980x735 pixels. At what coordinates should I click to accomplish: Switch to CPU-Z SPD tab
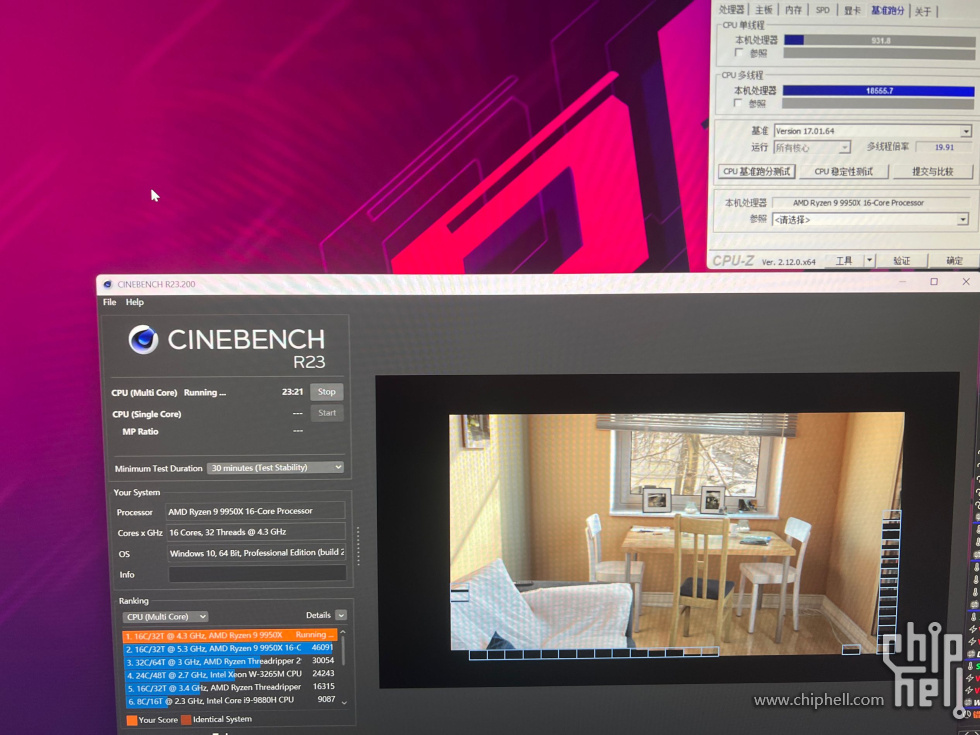pos(822,10)
